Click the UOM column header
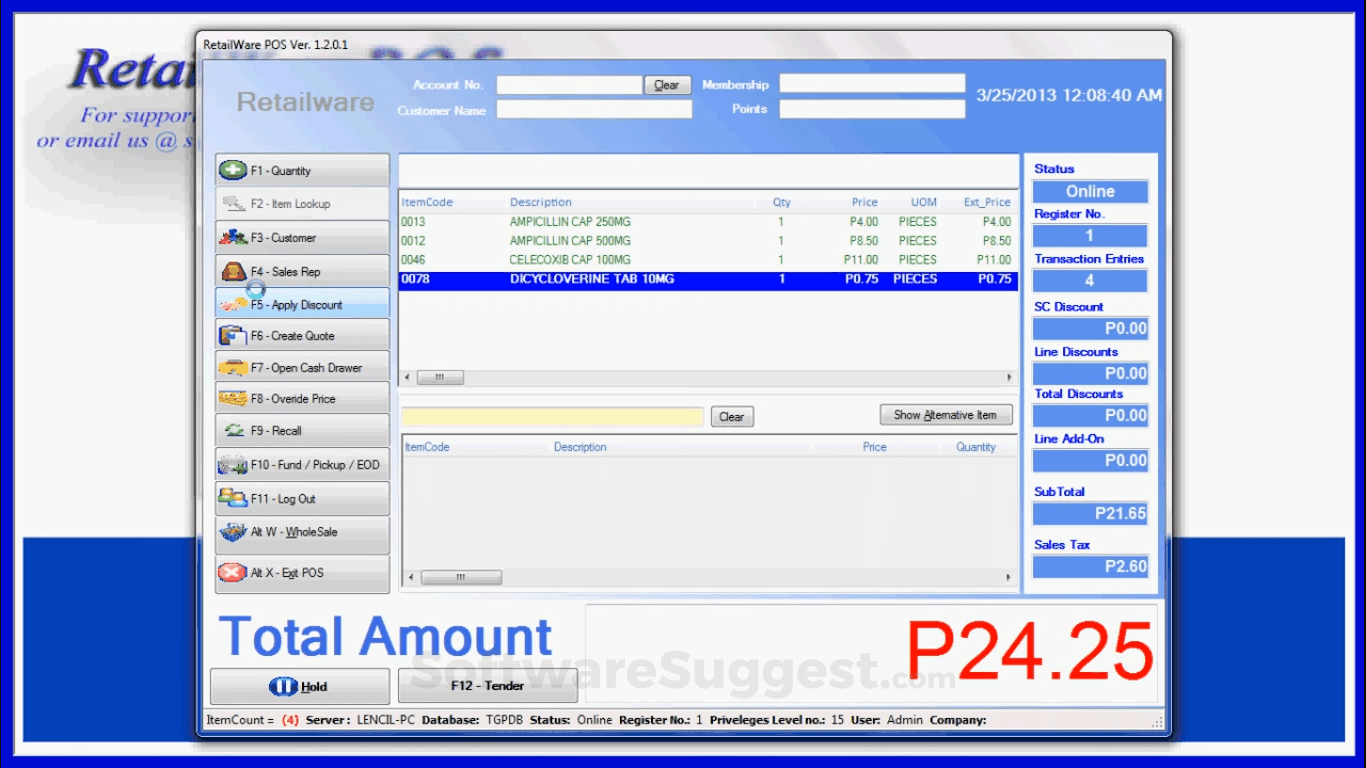This screenshot has width=1366, height=768. point(924,202)
